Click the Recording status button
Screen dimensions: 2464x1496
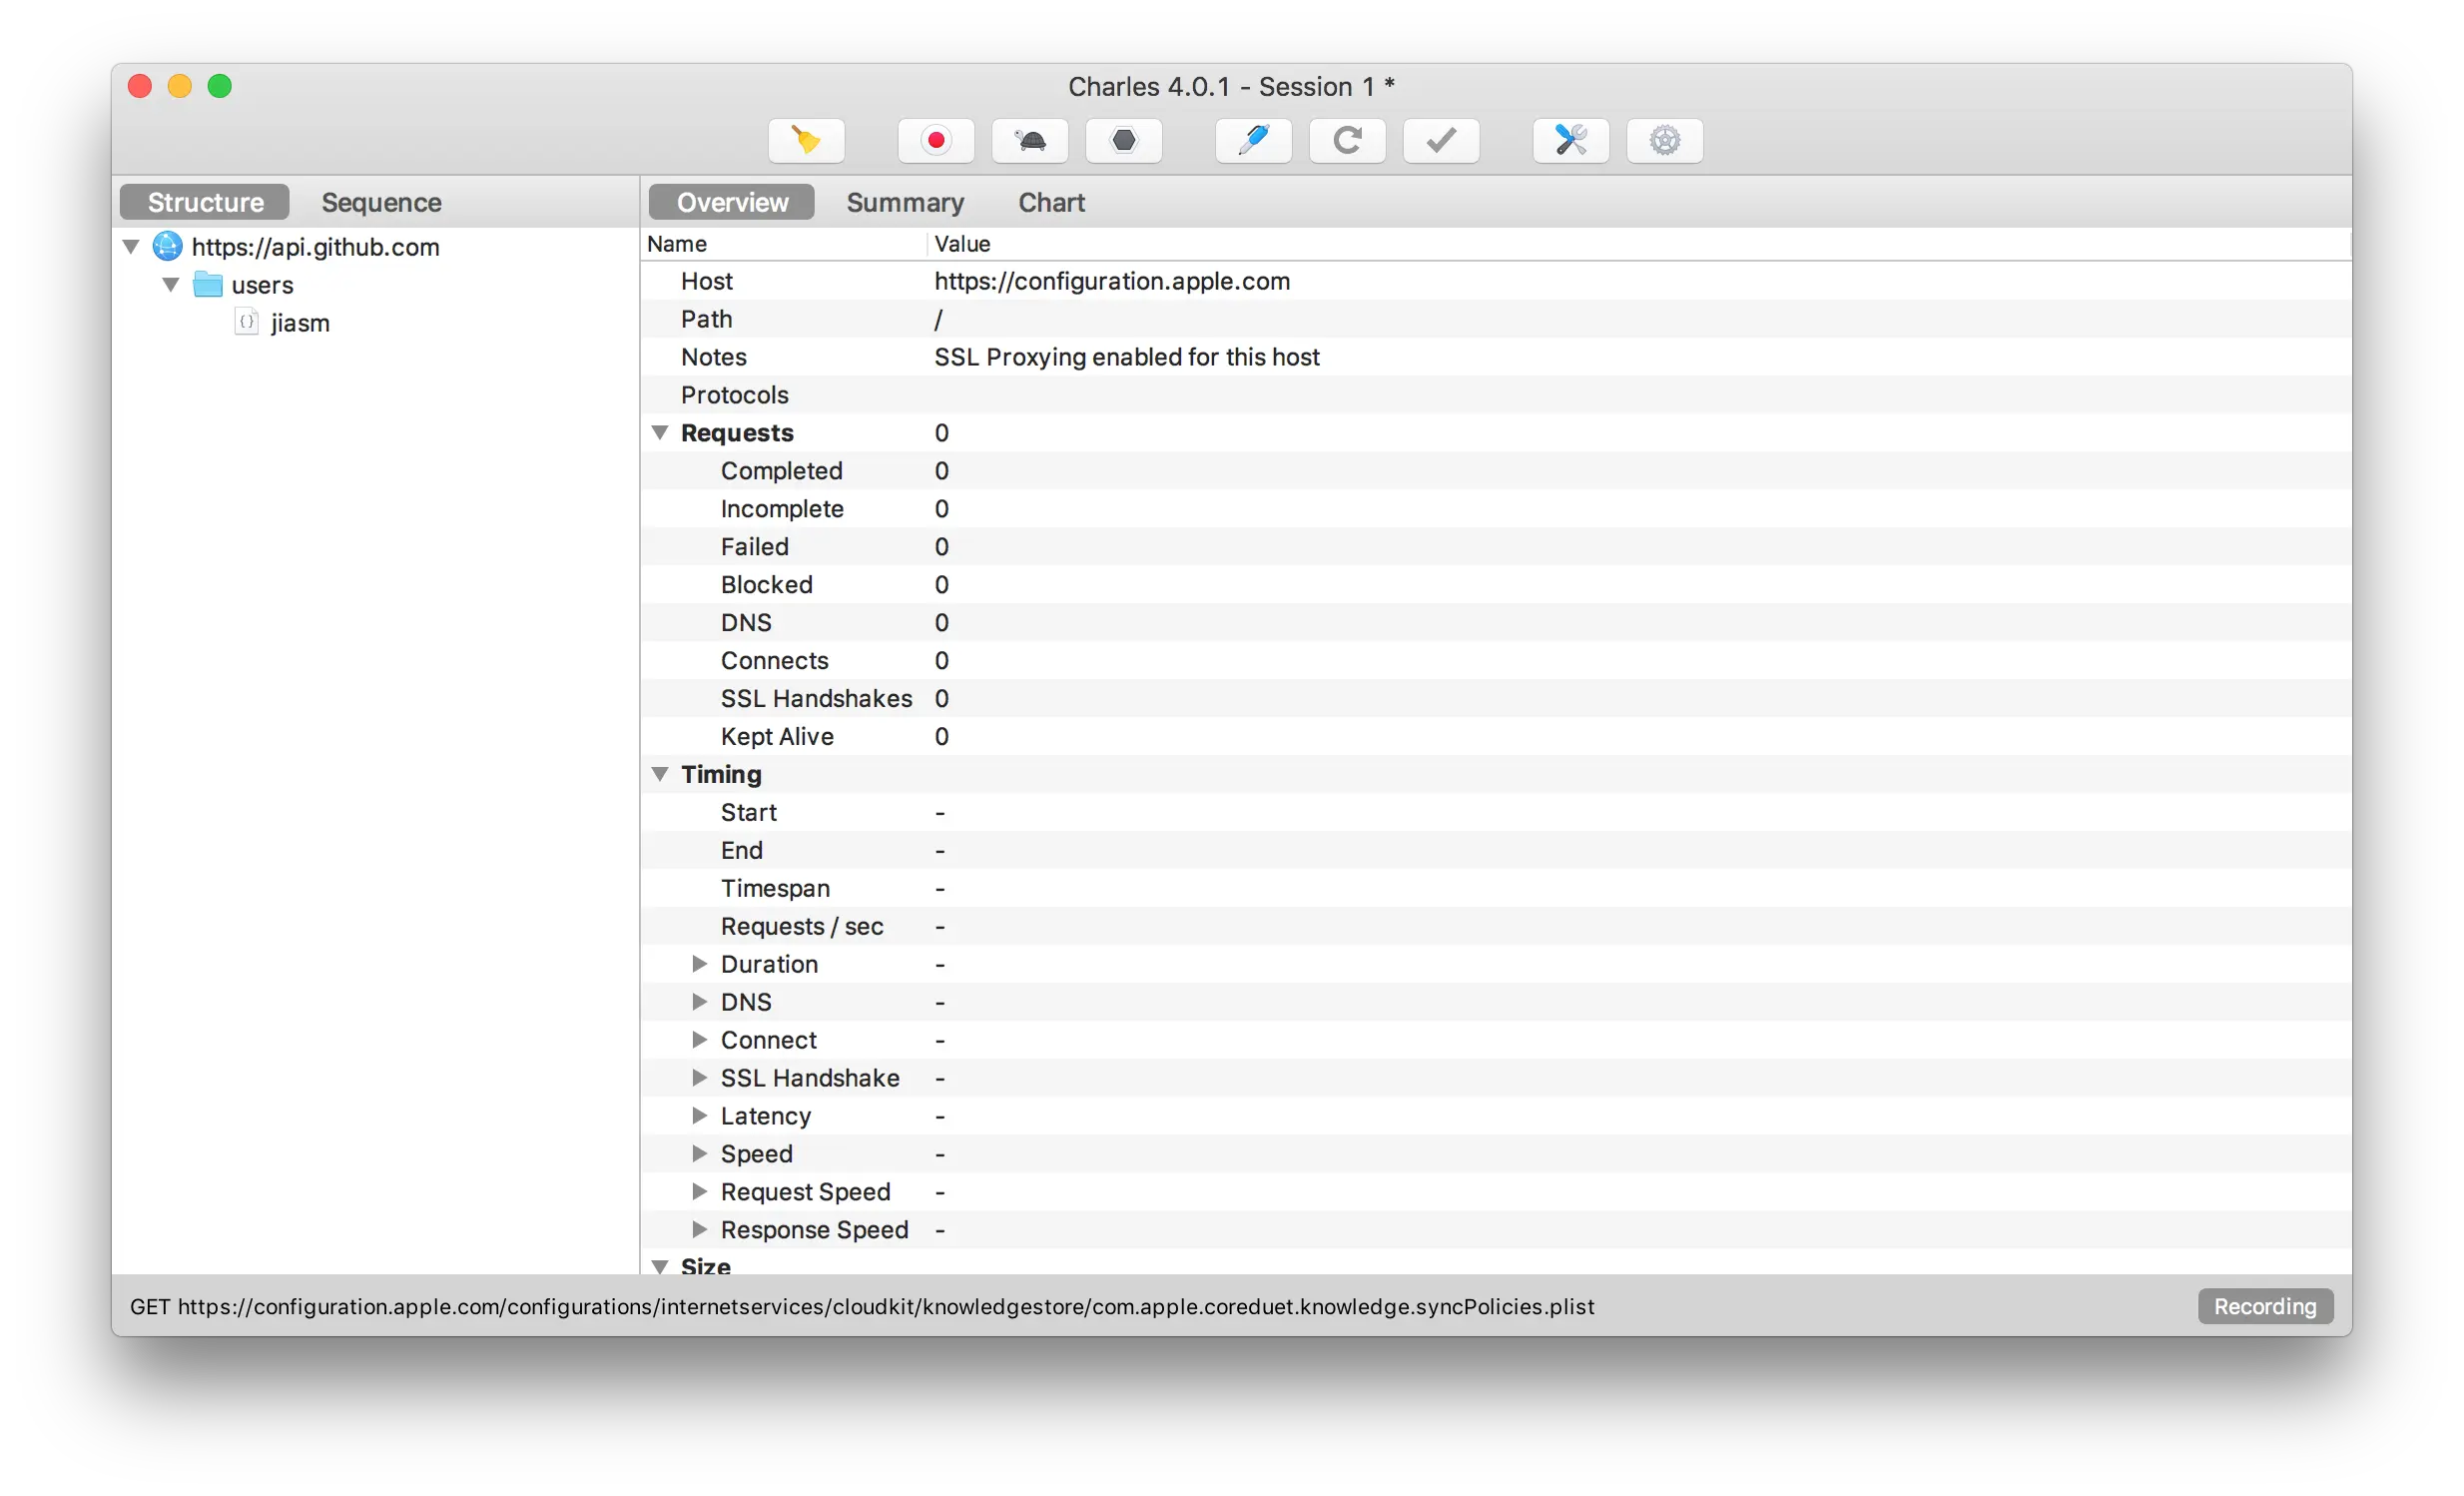pos(2264,1306)
